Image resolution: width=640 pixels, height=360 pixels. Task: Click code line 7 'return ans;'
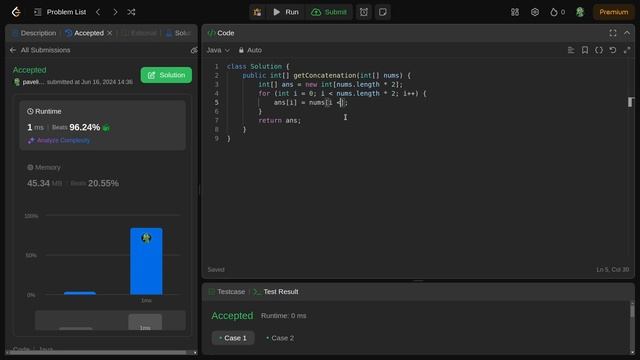pyautogui.click(x=280, y=120)
